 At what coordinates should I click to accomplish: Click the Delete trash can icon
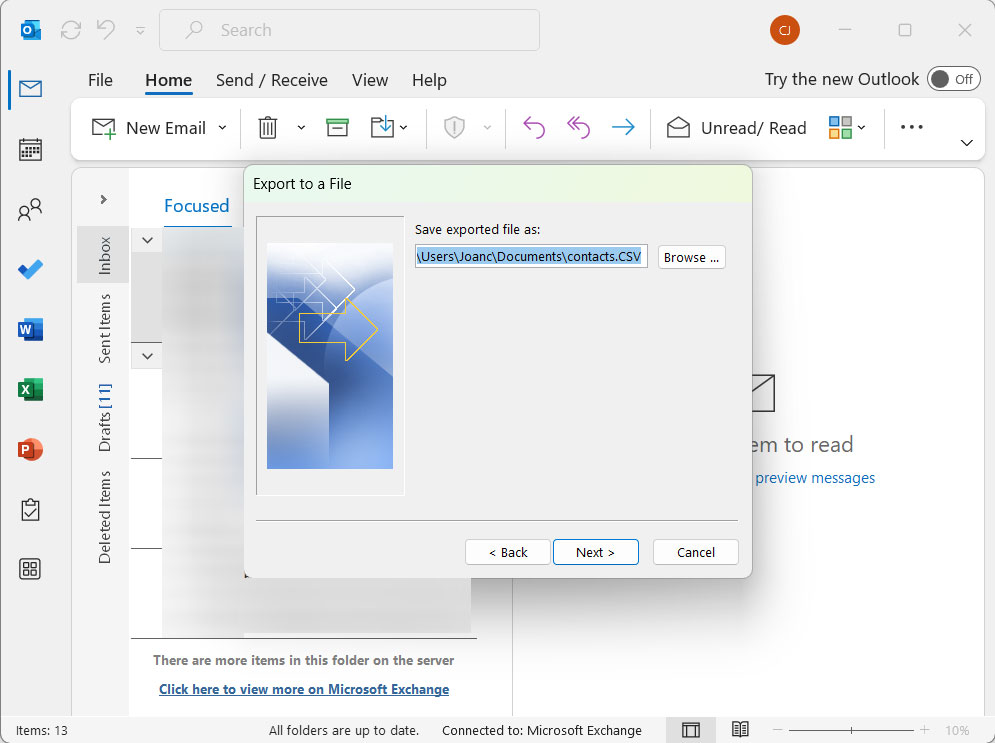coord(268,128)
